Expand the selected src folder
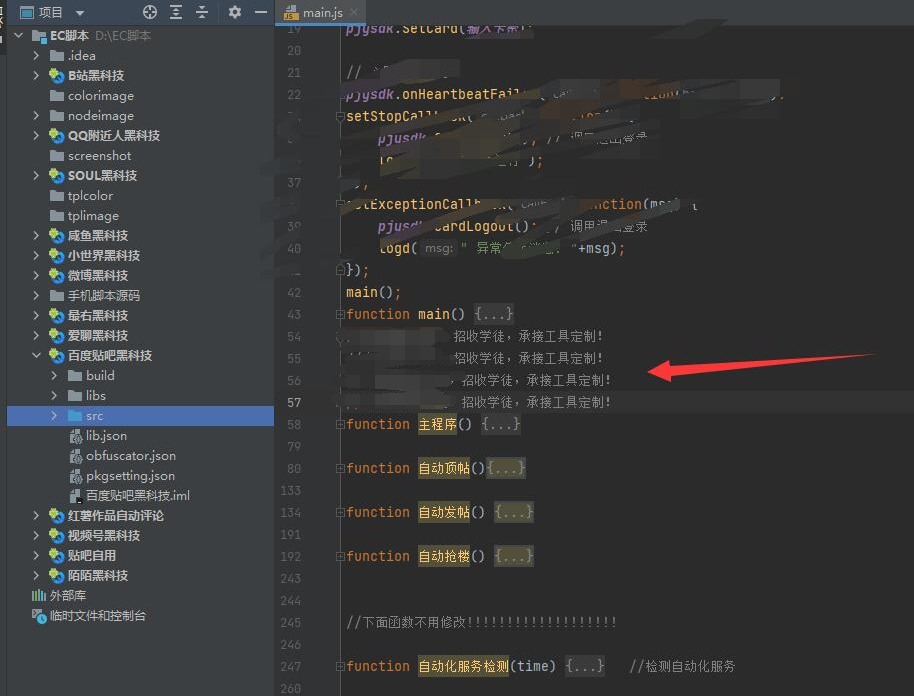This screenshot has height=696, width=914. tap(54, 416)
